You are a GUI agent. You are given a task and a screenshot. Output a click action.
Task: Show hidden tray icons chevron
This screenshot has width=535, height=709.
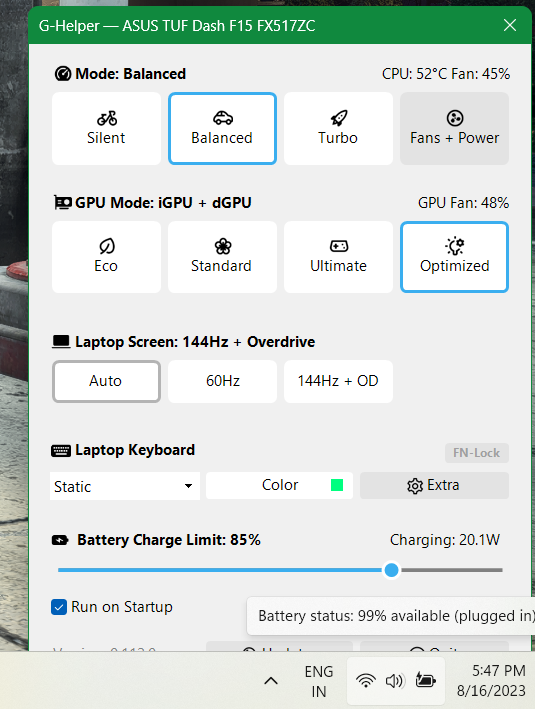[x=271, y=681]
